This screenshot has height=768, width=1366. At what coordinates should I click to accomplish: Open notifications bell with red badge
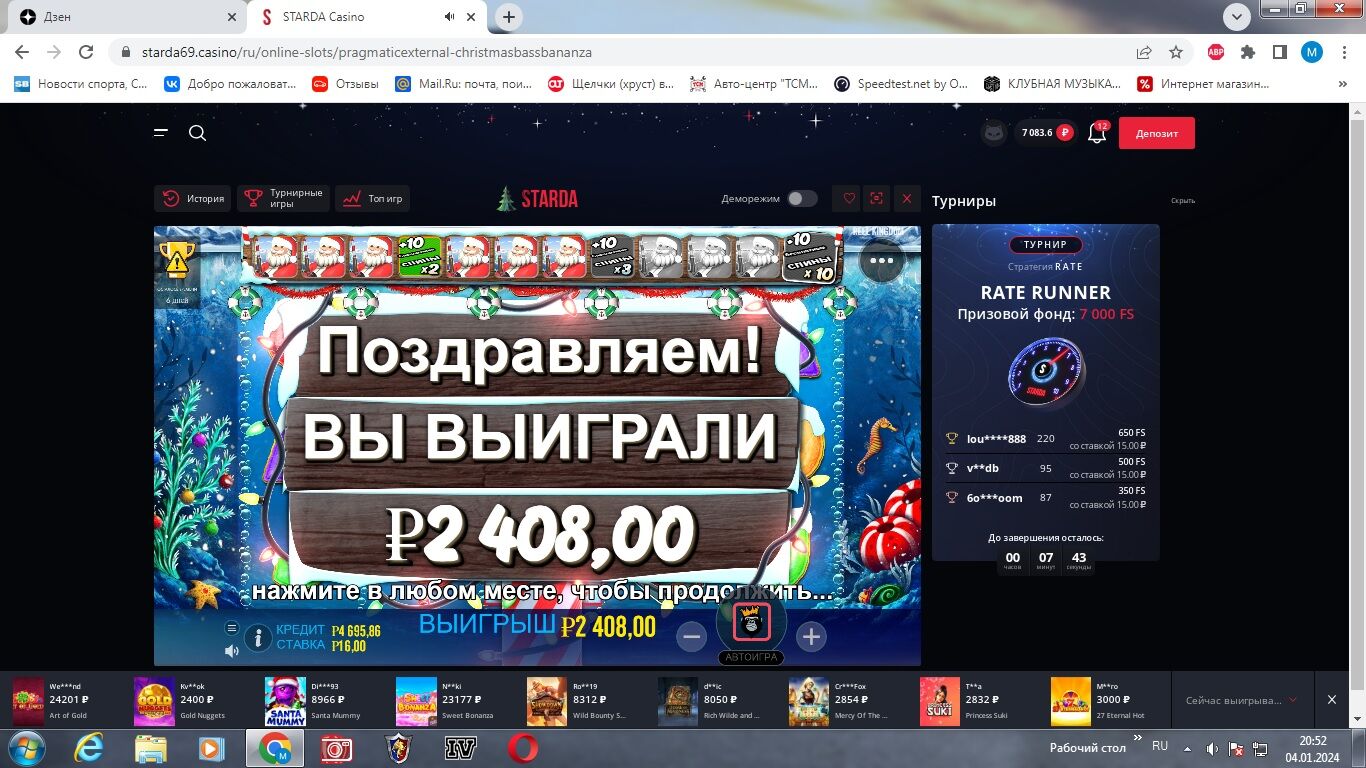click(1097, 133)
